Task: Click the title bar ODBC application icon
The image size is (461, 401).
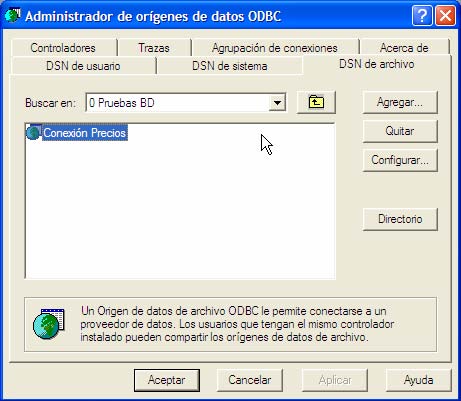Action: [13, 15]
